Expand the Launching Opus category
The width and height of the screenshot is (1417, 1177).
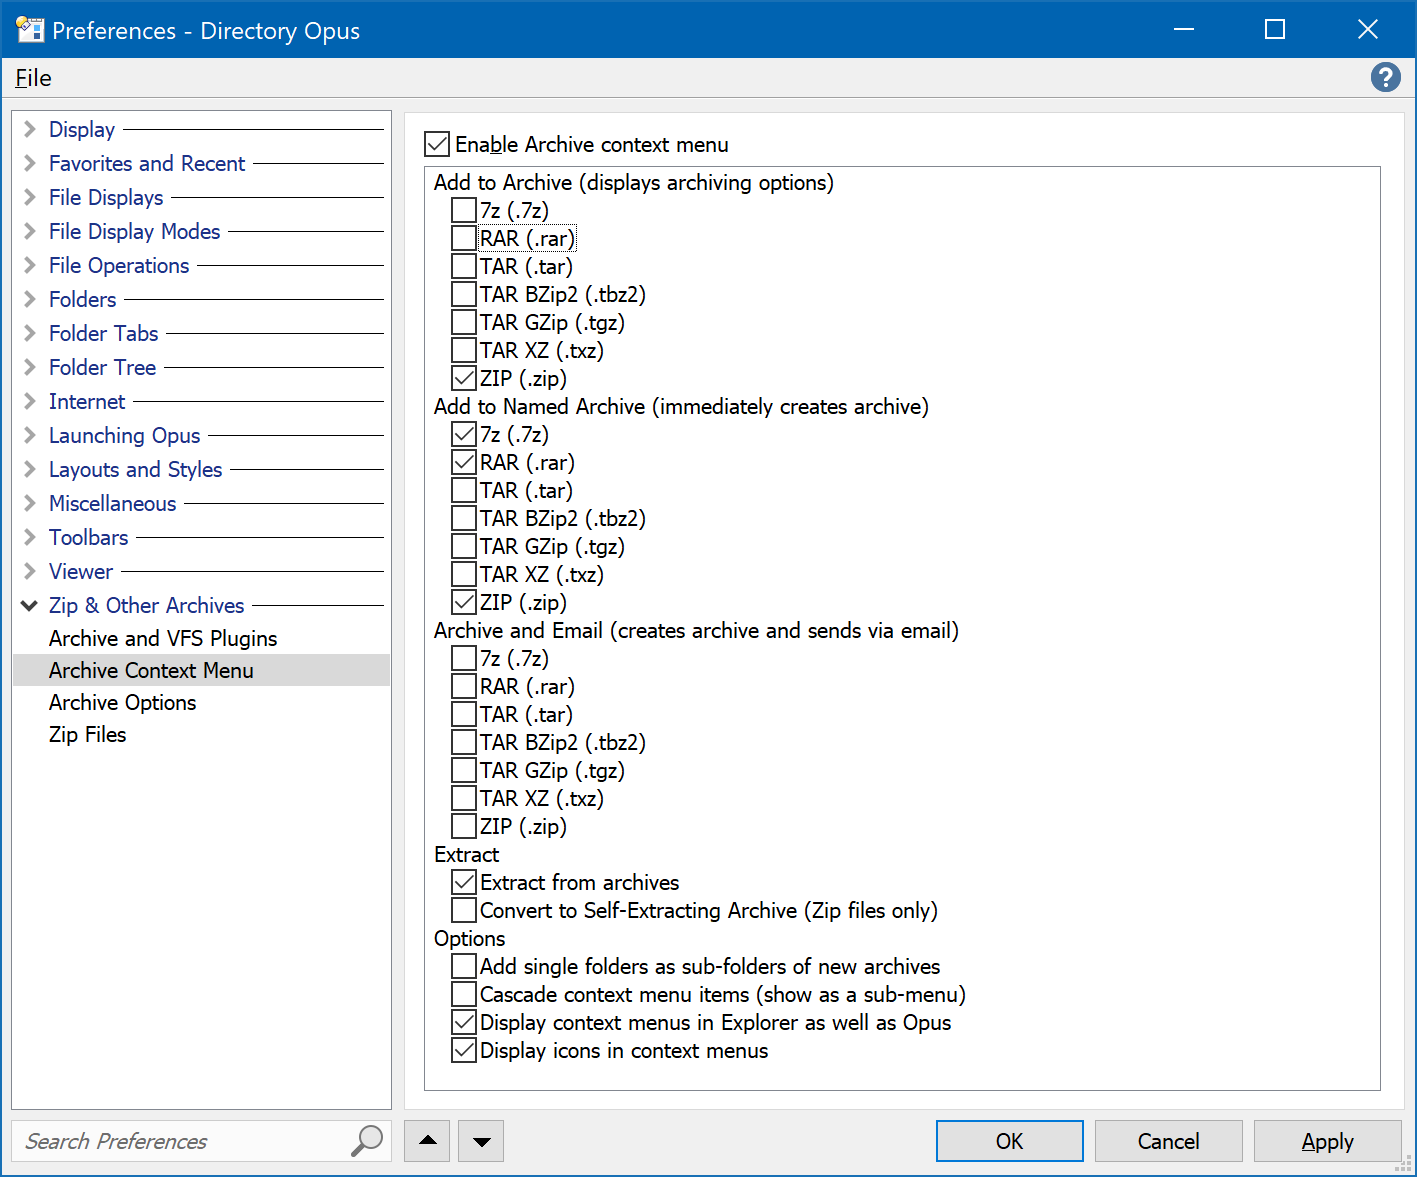pos(29,435)
